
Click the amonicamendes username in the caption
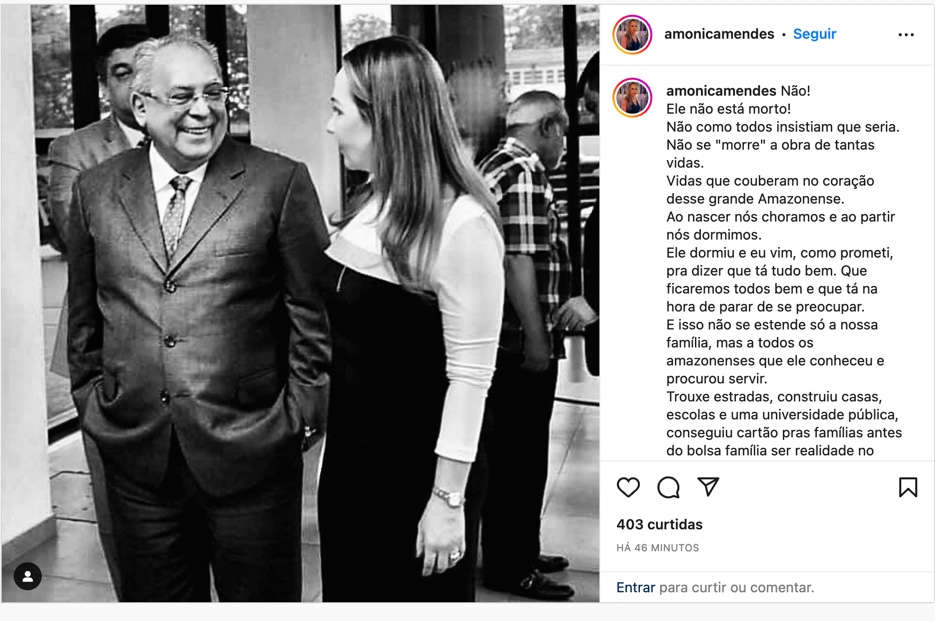coord(721,91)
